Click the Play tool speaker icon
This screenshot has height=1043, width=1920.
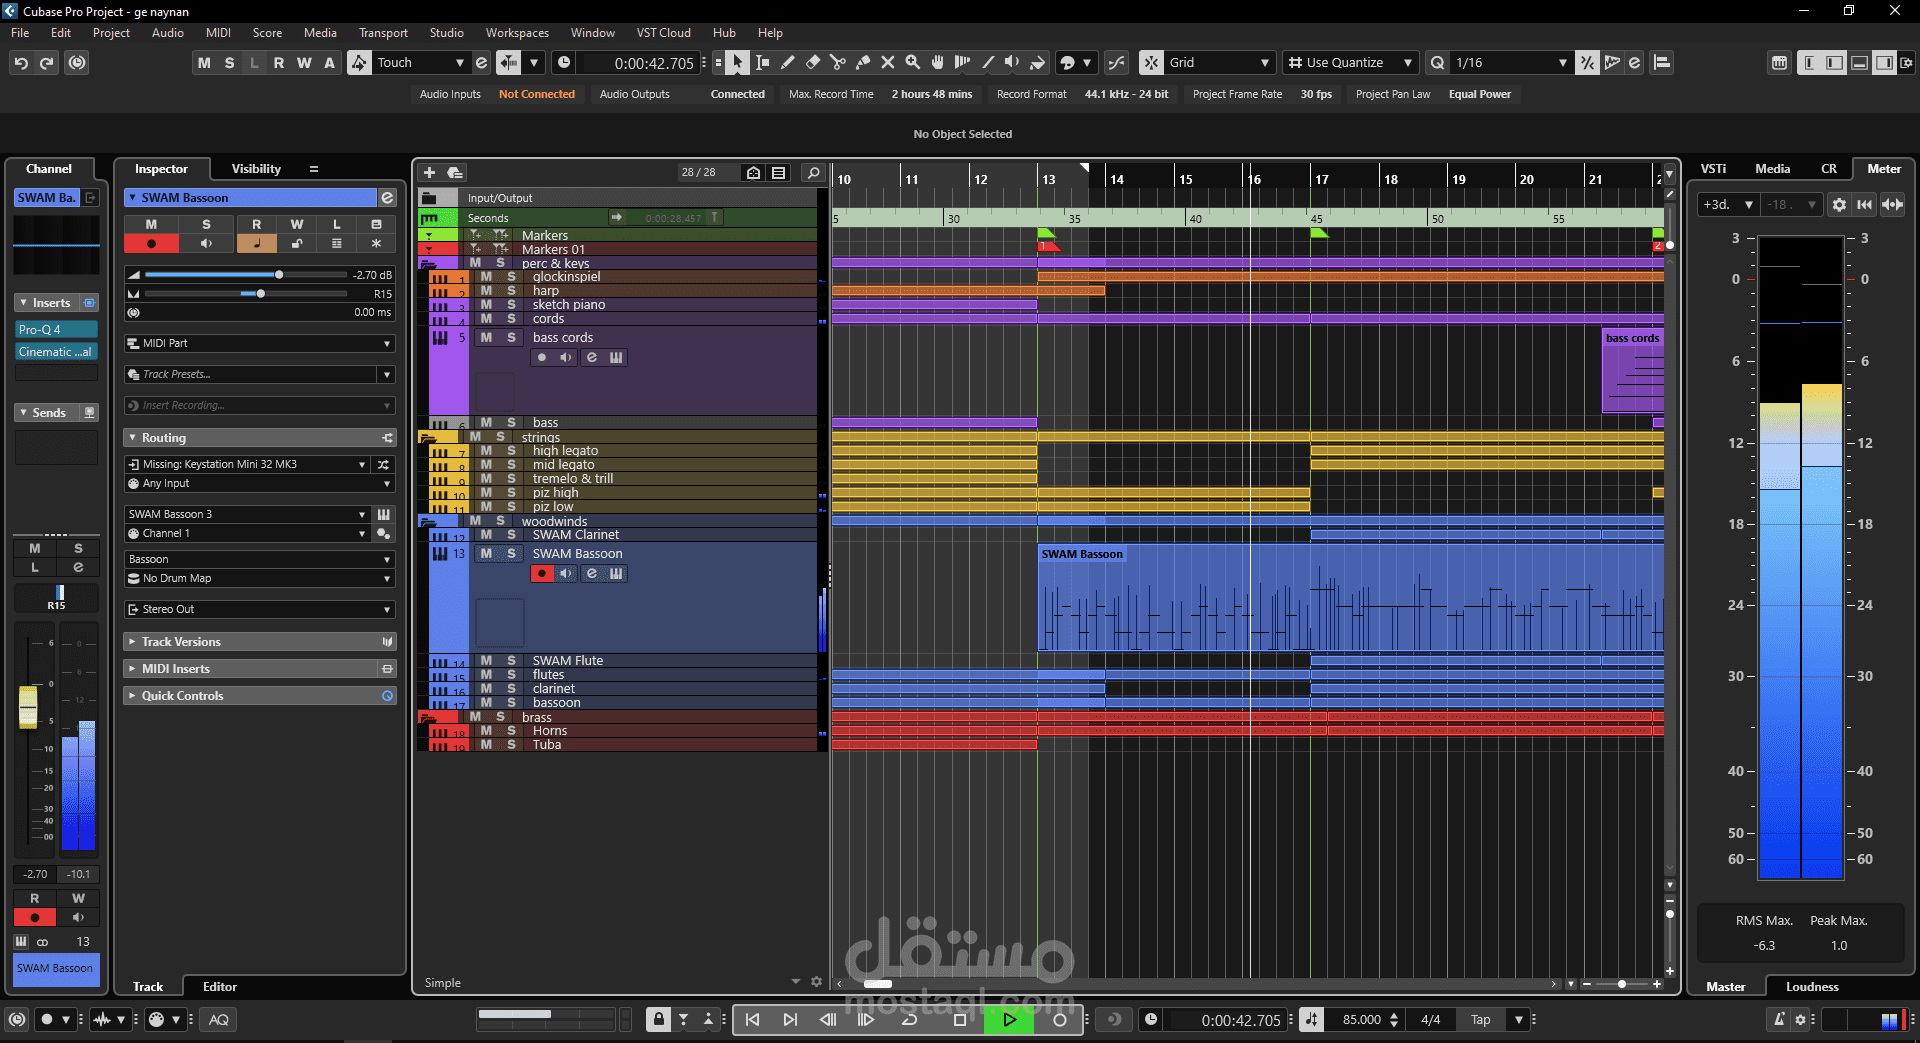point(1012,63)
